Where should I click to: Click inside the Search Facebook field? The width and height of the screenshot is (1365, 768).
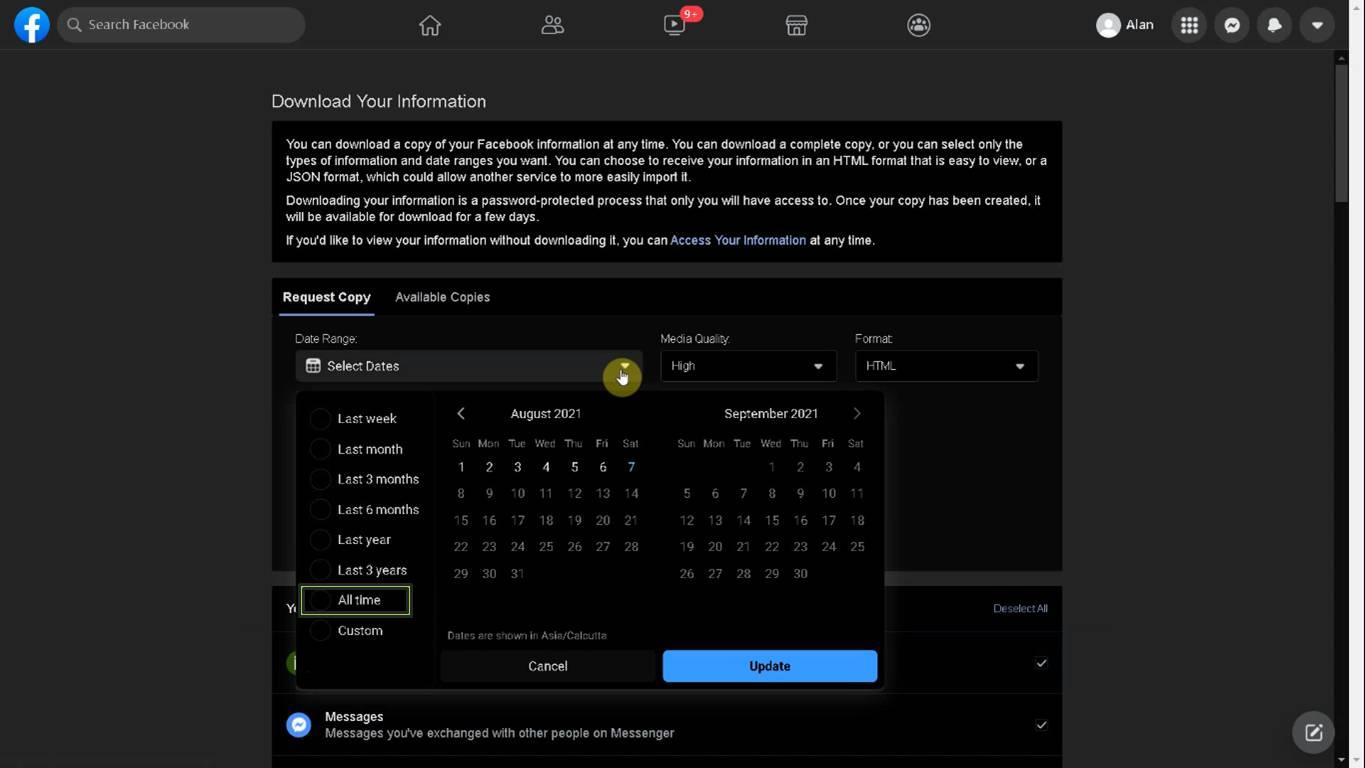(x=181, y=25)
